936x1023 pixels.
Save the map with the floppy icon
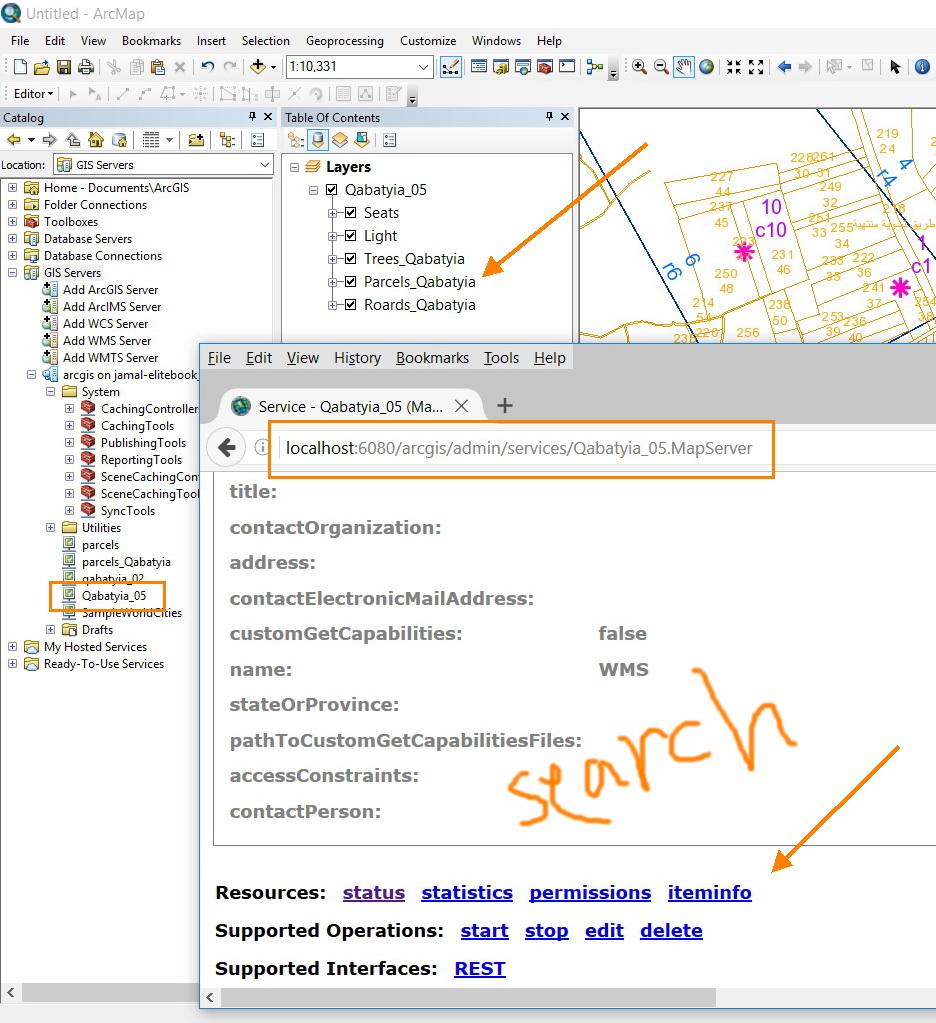pyautogui.click(x=63, y=67)
